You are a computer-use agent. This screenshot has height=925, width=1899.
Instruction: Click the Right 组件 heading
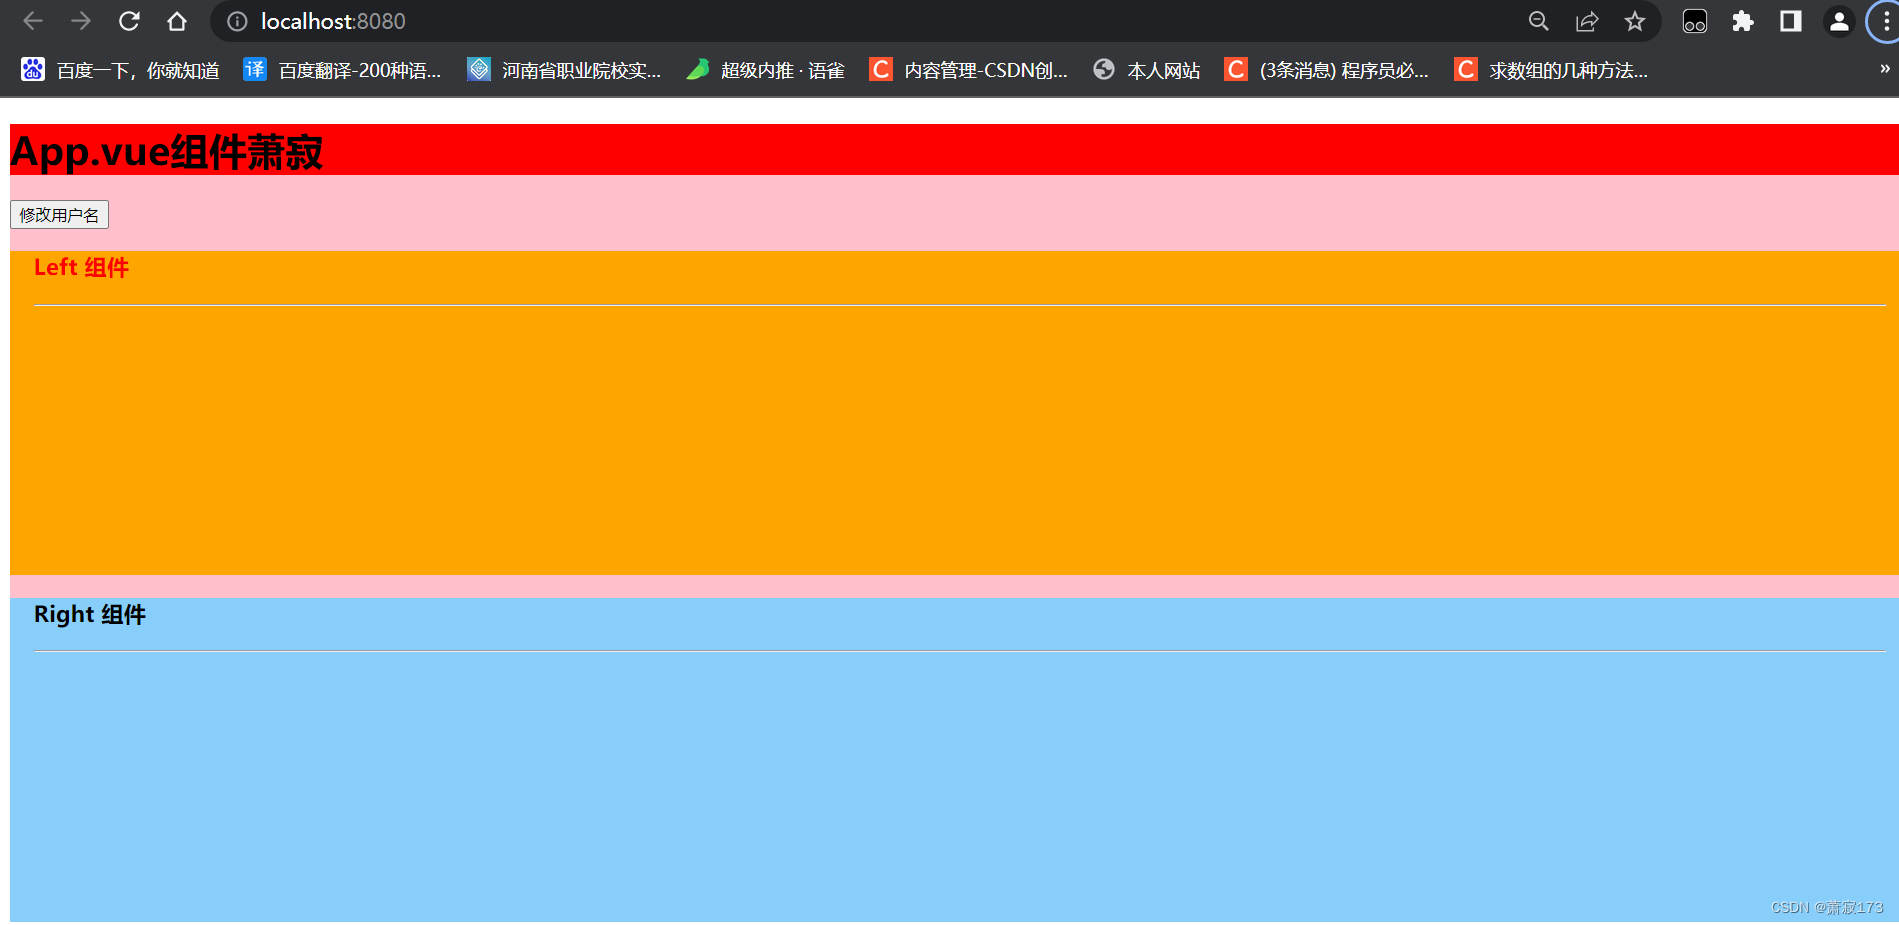tap(90, 615)
